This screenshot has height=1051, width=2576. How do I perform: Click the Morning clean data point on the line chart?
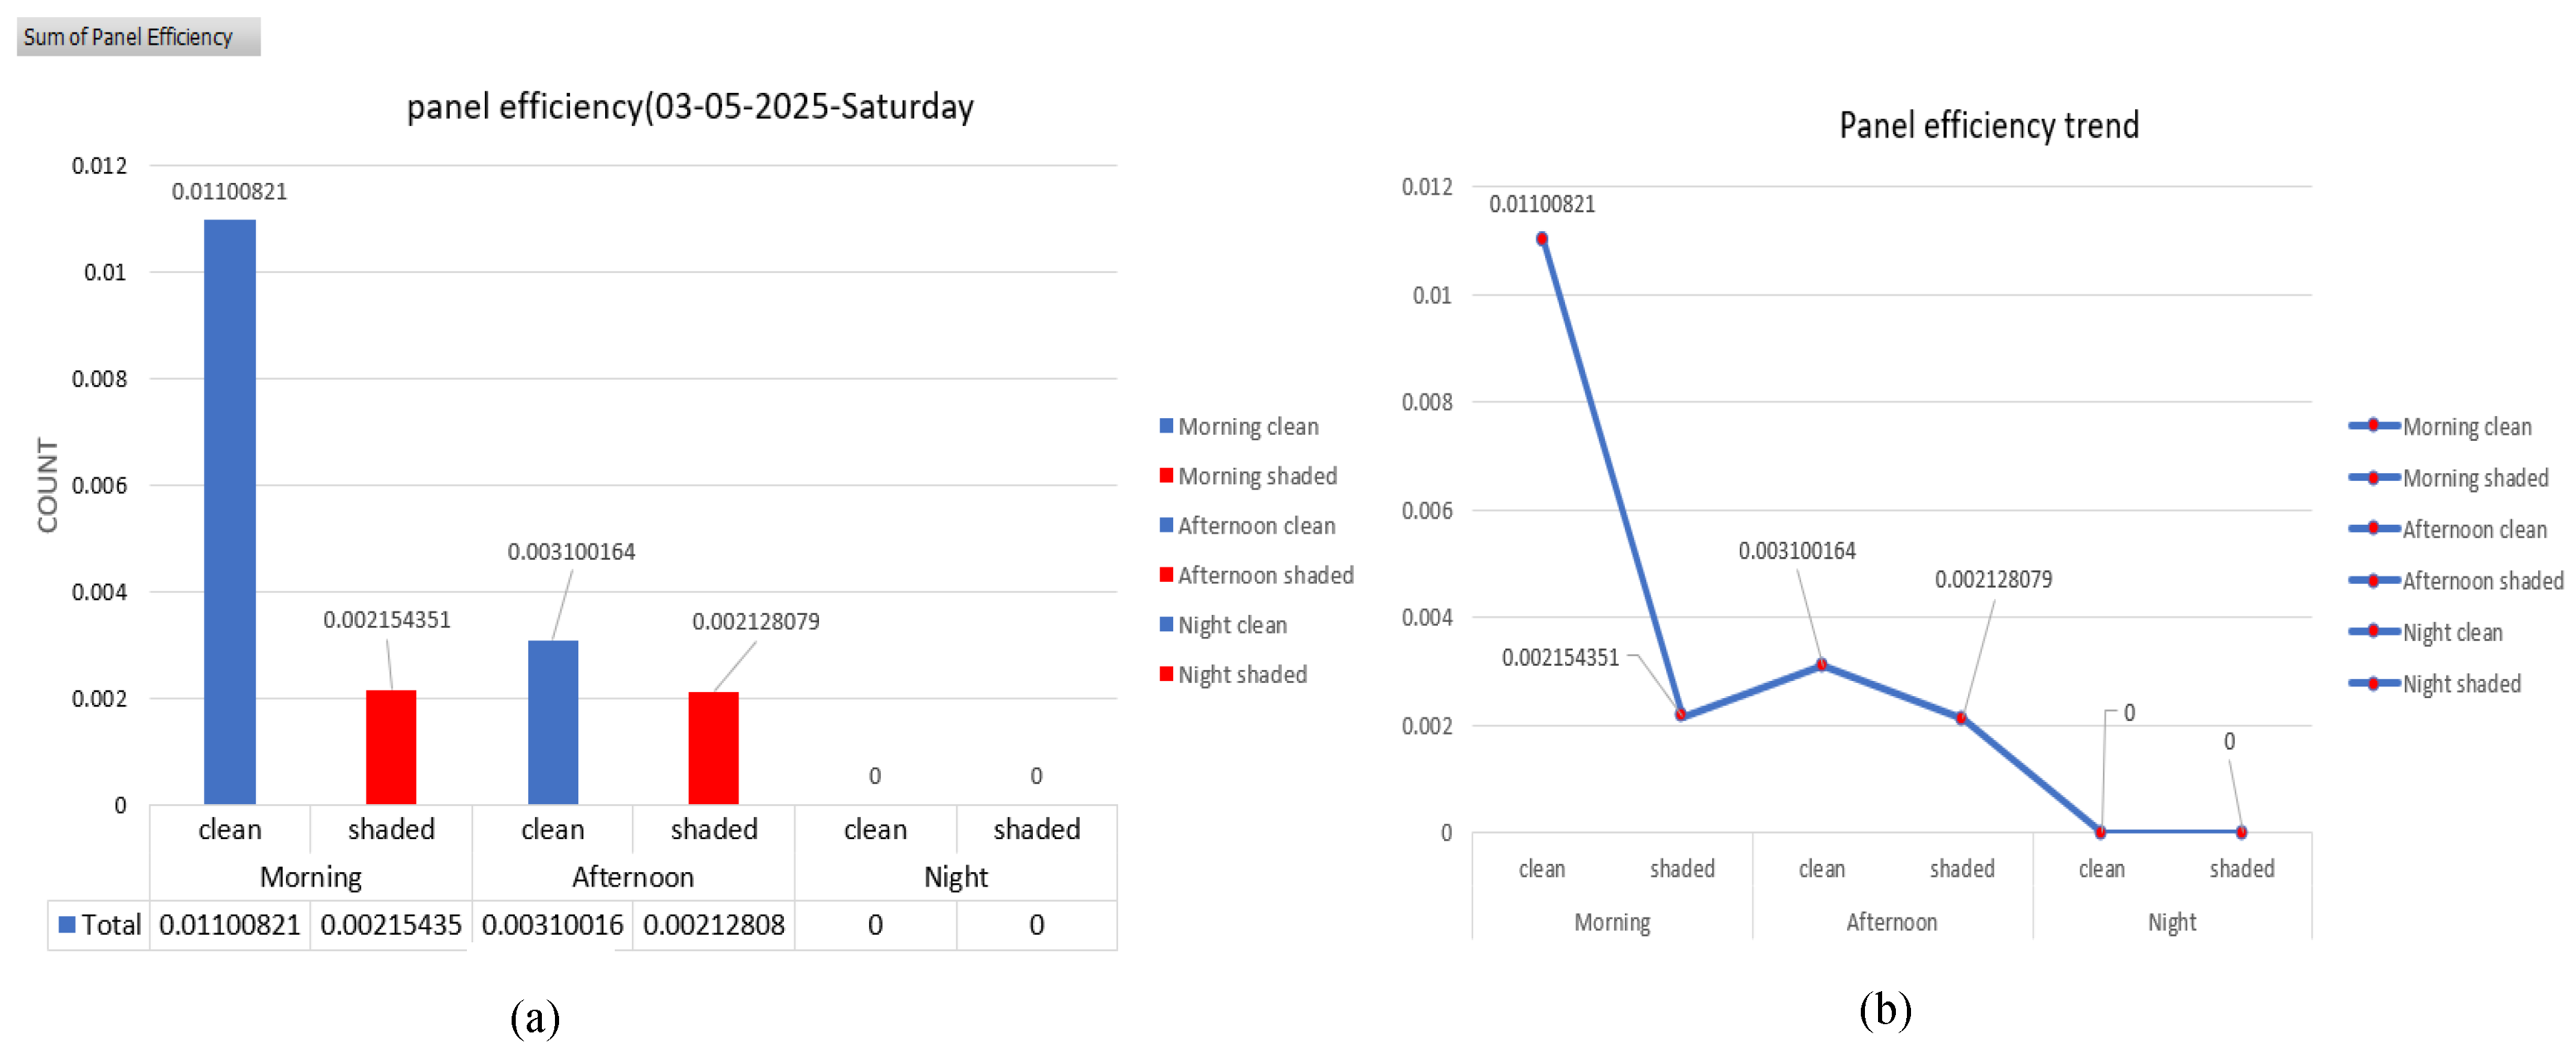click(x=1542, y=239)
